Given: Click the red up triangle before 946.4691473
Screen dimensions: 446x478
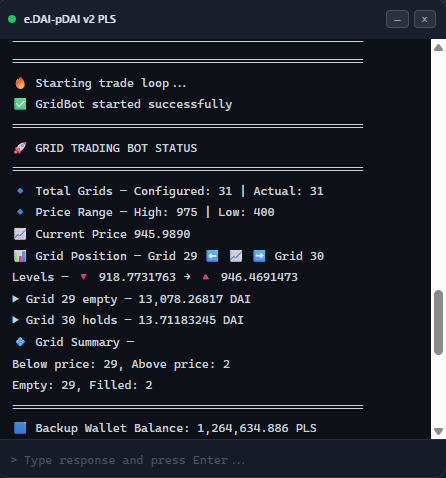Looking at the screenshot, I should pyautogui.click(x=206, y=277).
